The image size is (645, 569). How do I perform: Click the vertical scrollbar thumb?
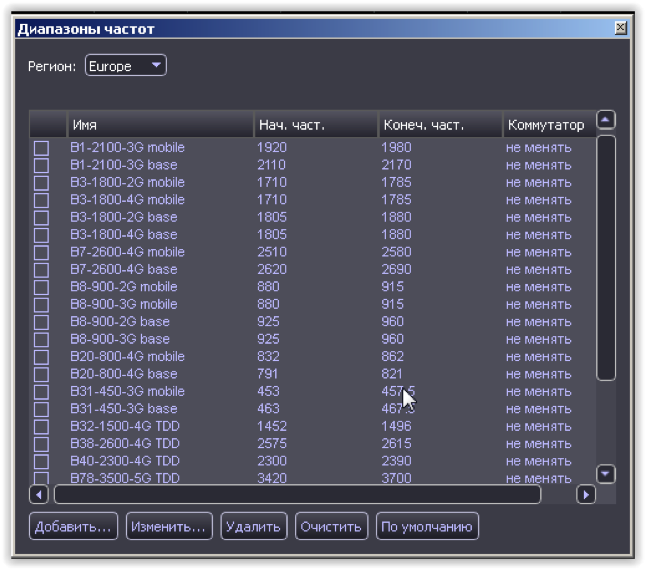click(606, 258)
